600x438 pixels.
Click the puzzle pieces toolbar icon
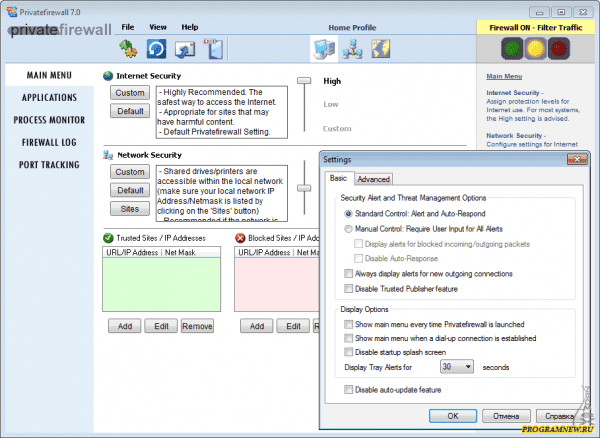pyautogui.click(x=129, y=49)
